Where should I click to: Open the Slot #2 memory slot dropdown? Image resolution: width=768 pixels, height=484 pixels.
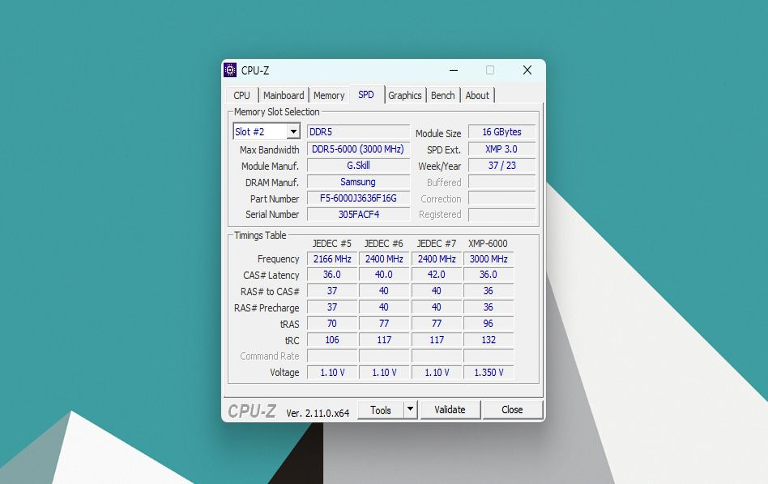pyautogui.click(x=266, y=131)
